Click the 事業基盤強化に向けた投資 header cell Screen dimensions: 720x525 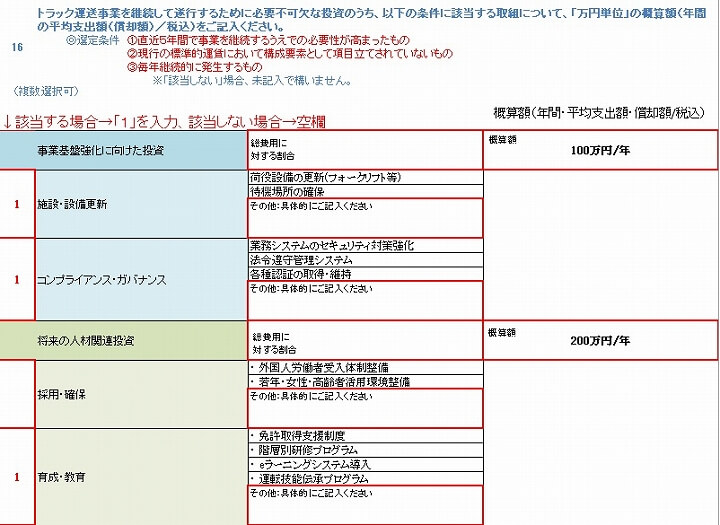click(124, 150)
